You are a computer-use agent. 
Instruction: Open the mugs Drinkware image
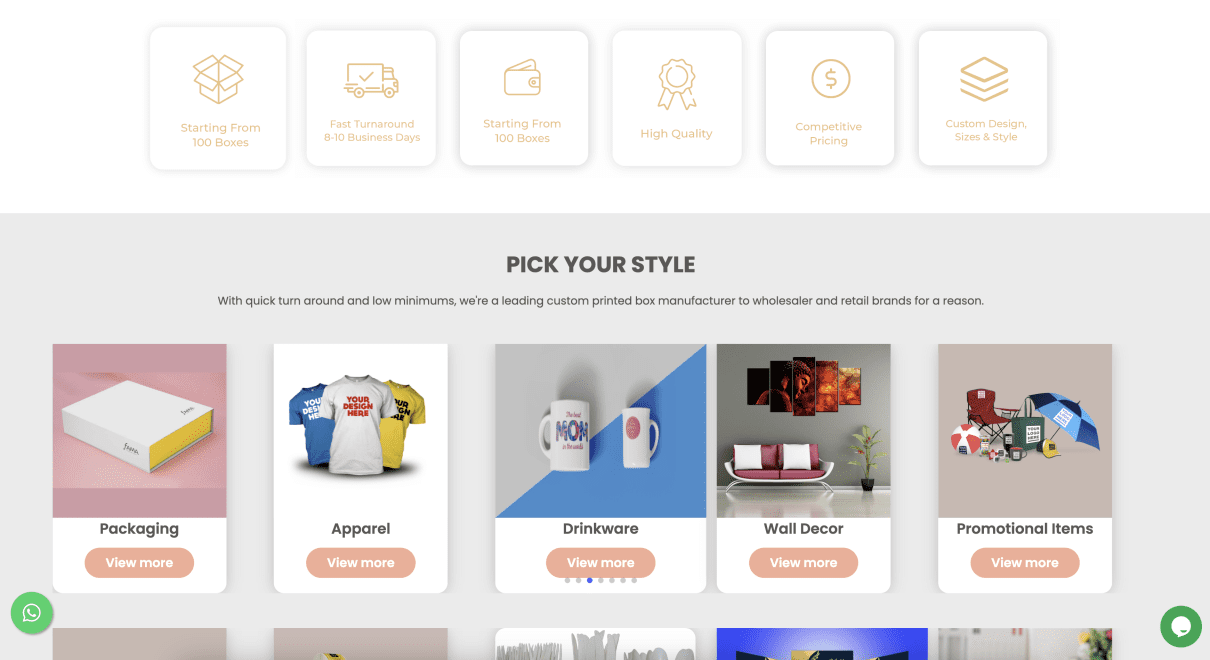(x=601, y=431)
